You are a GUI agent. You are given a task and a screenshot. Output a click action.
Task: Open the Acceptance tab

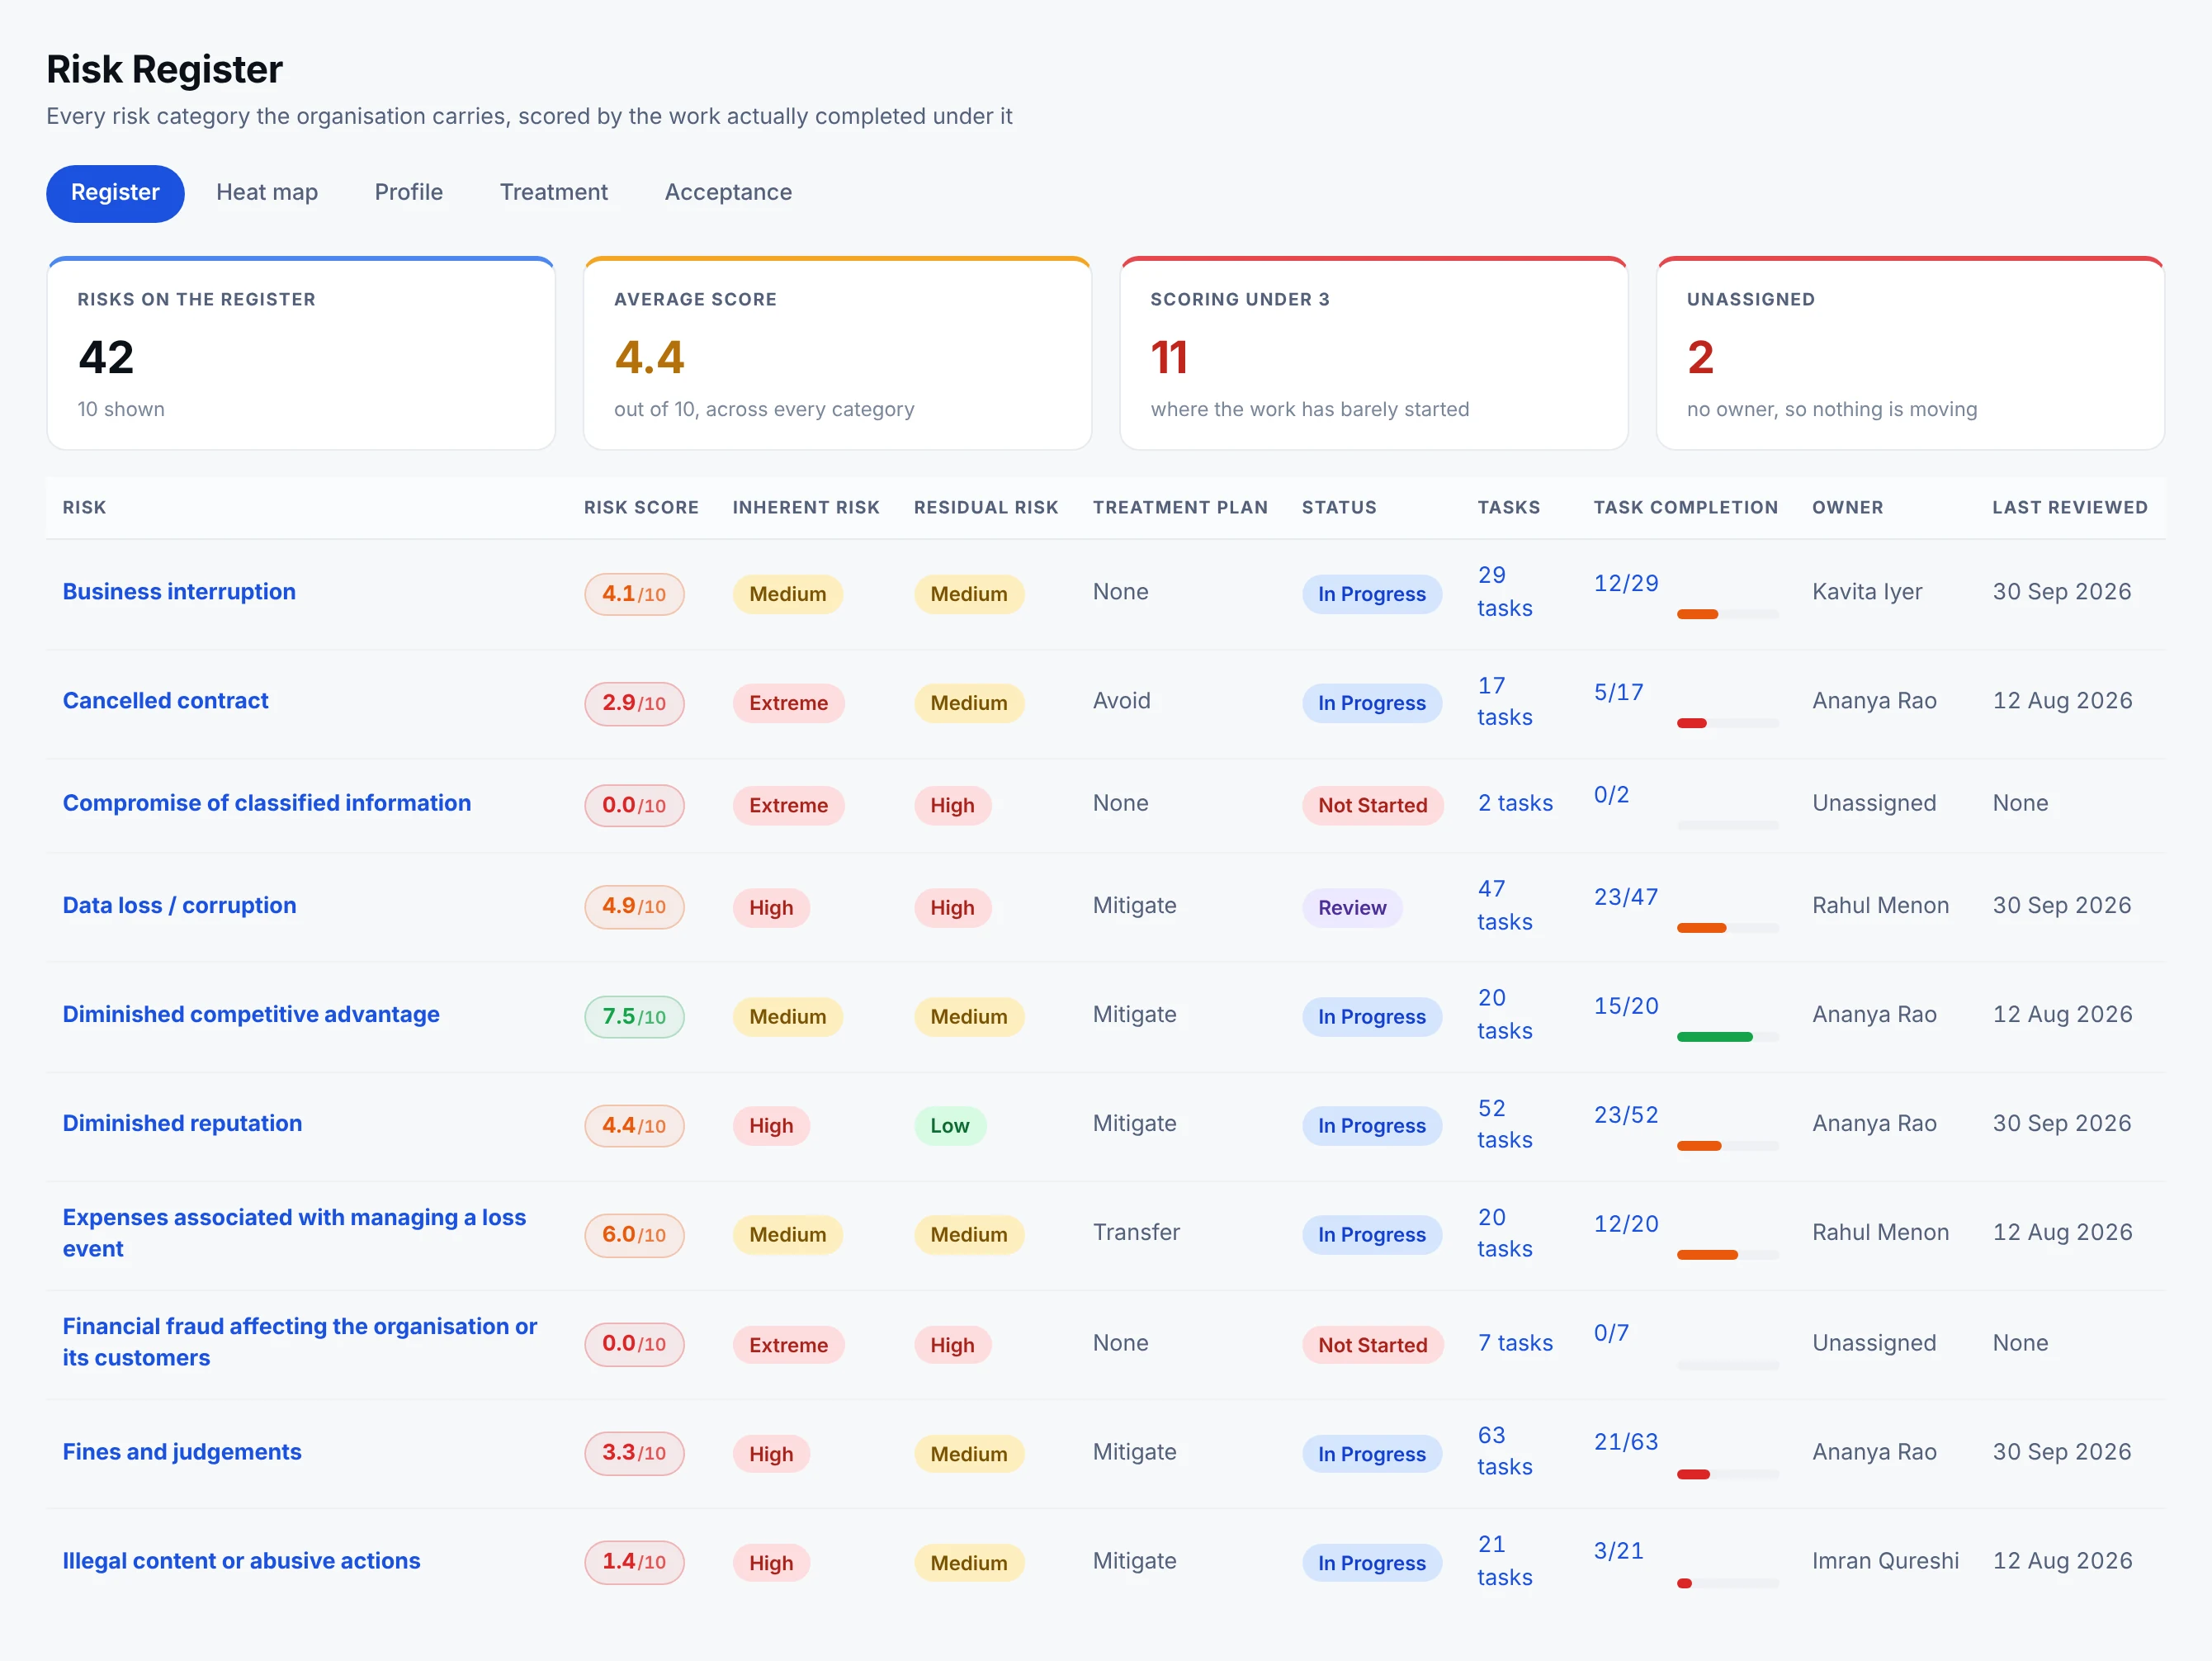tap(728, 193)
